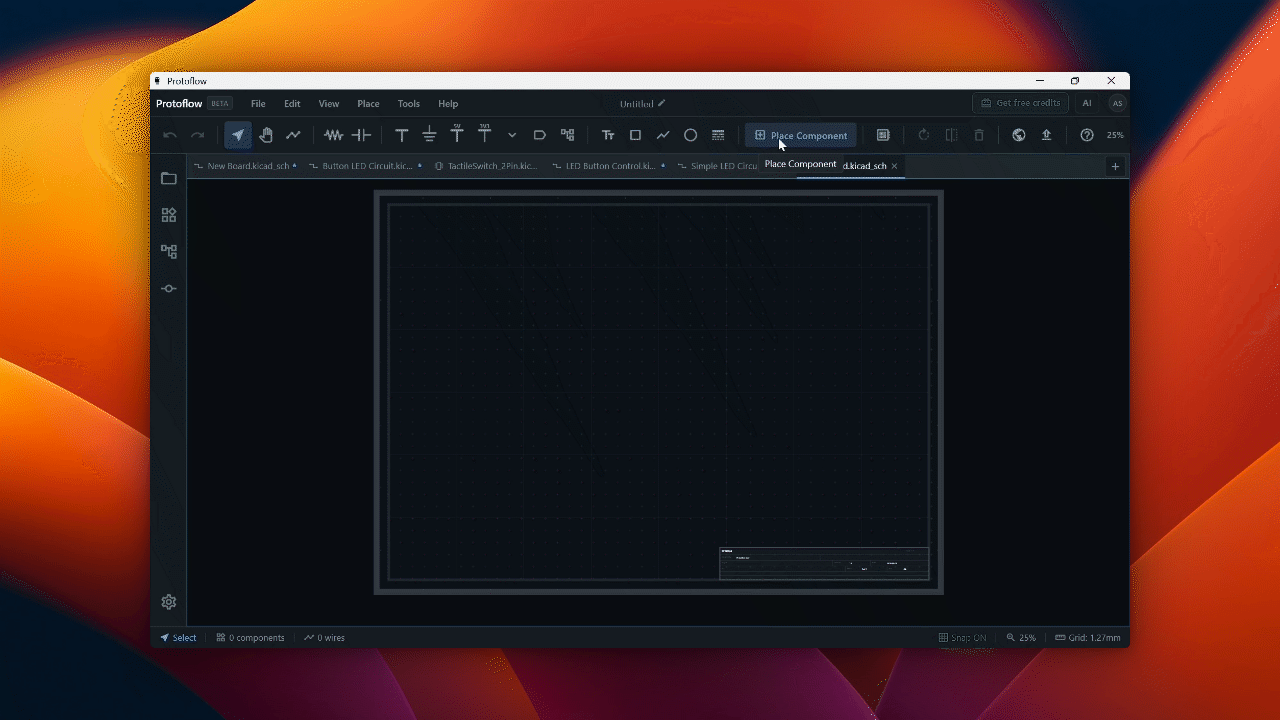Click the Protoflow logo text
The width and height of the screenshot is (1280, 720).
(x=179, y=104)
